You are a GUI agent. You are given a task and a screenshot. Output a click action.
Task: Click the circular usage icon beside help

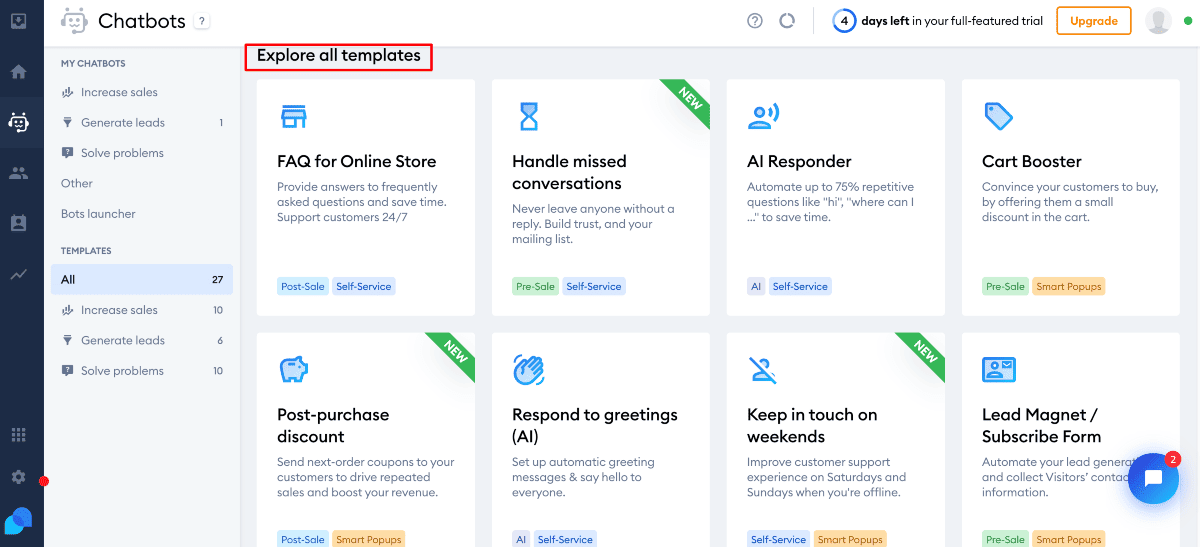pos(787,21)
